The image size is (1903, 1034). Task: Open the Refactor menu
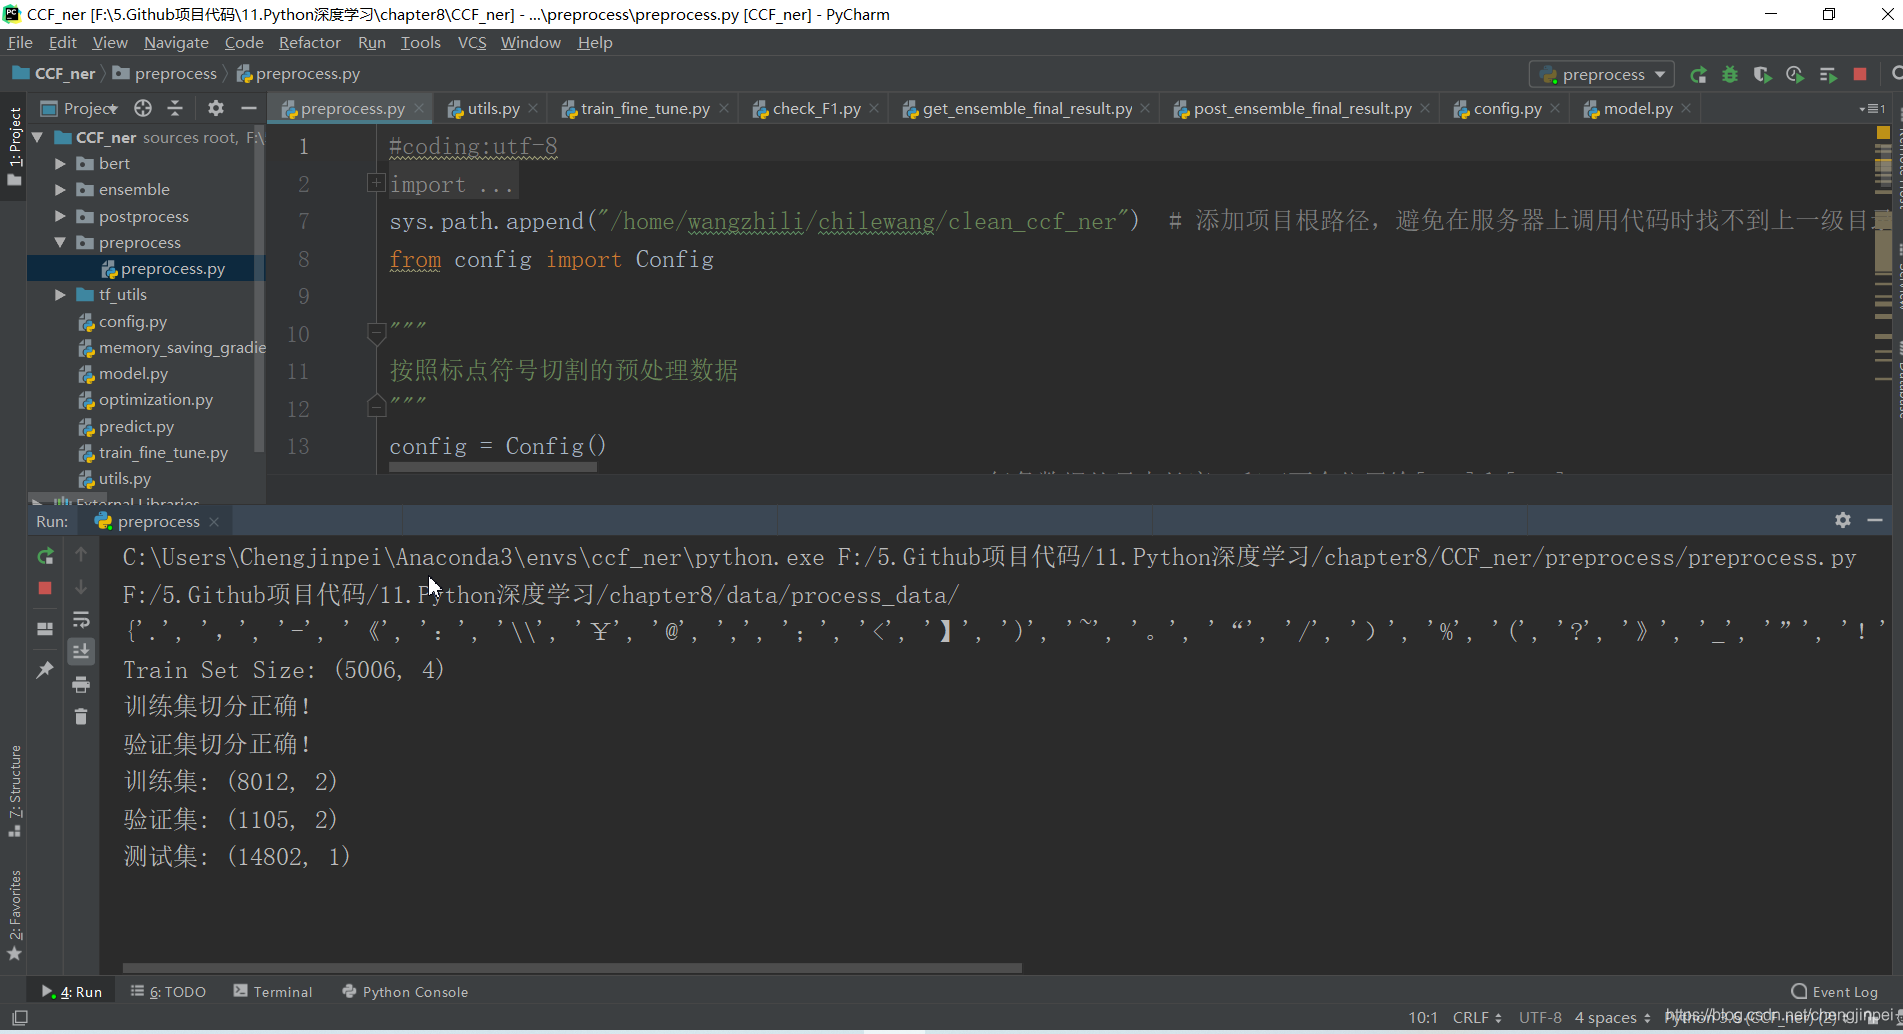coord(309,42)
